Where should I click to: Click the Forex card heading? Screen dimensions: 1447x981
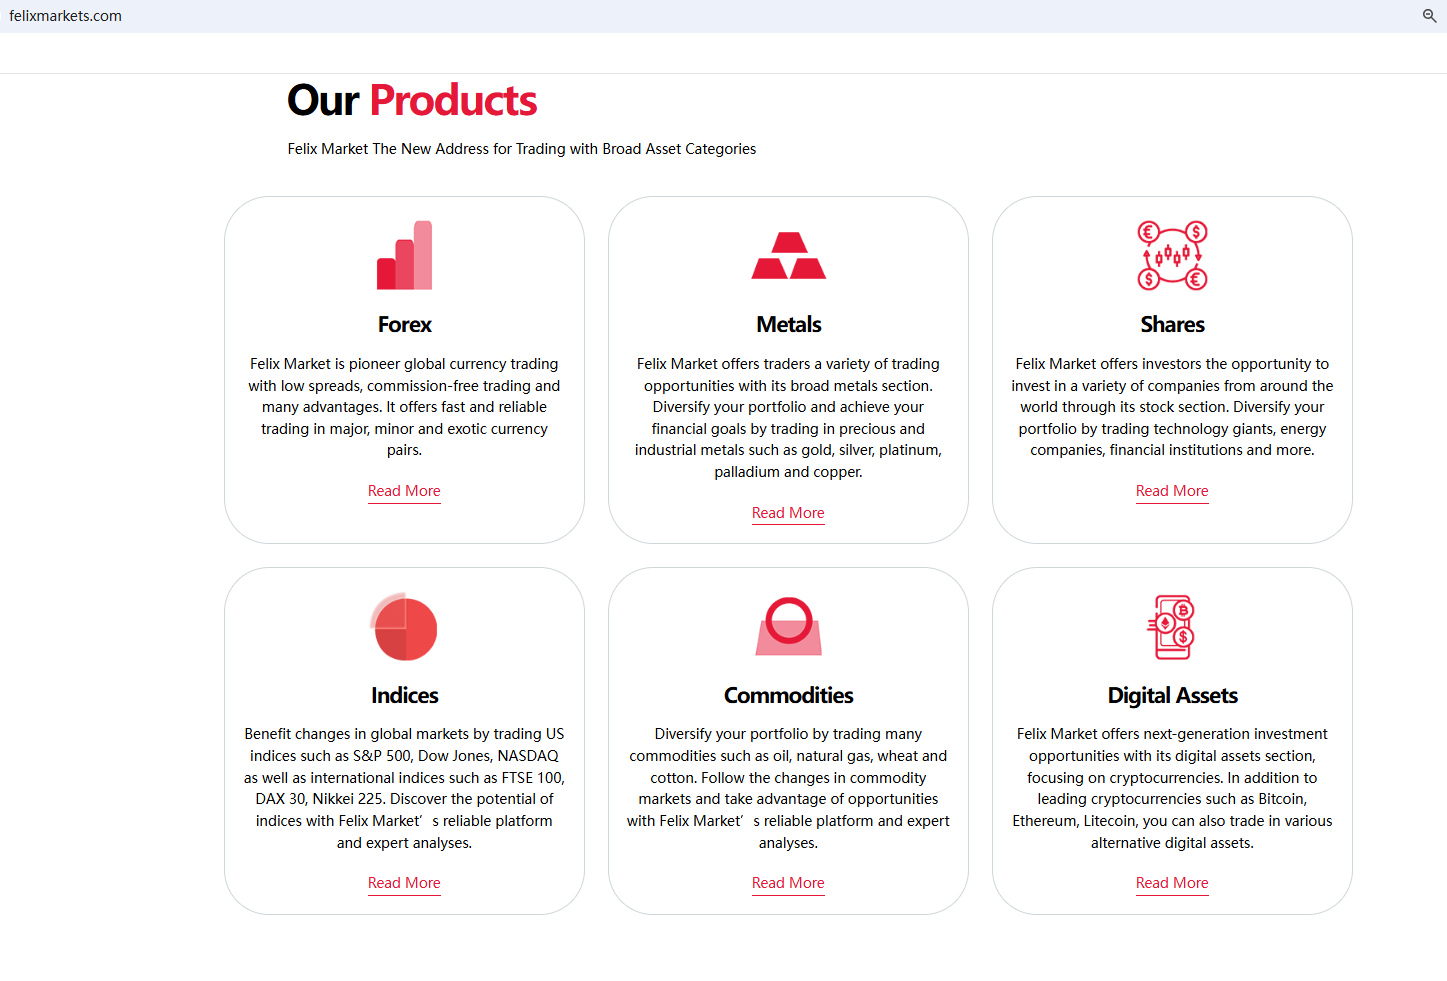pyautogui.click(x=404, y=325)
